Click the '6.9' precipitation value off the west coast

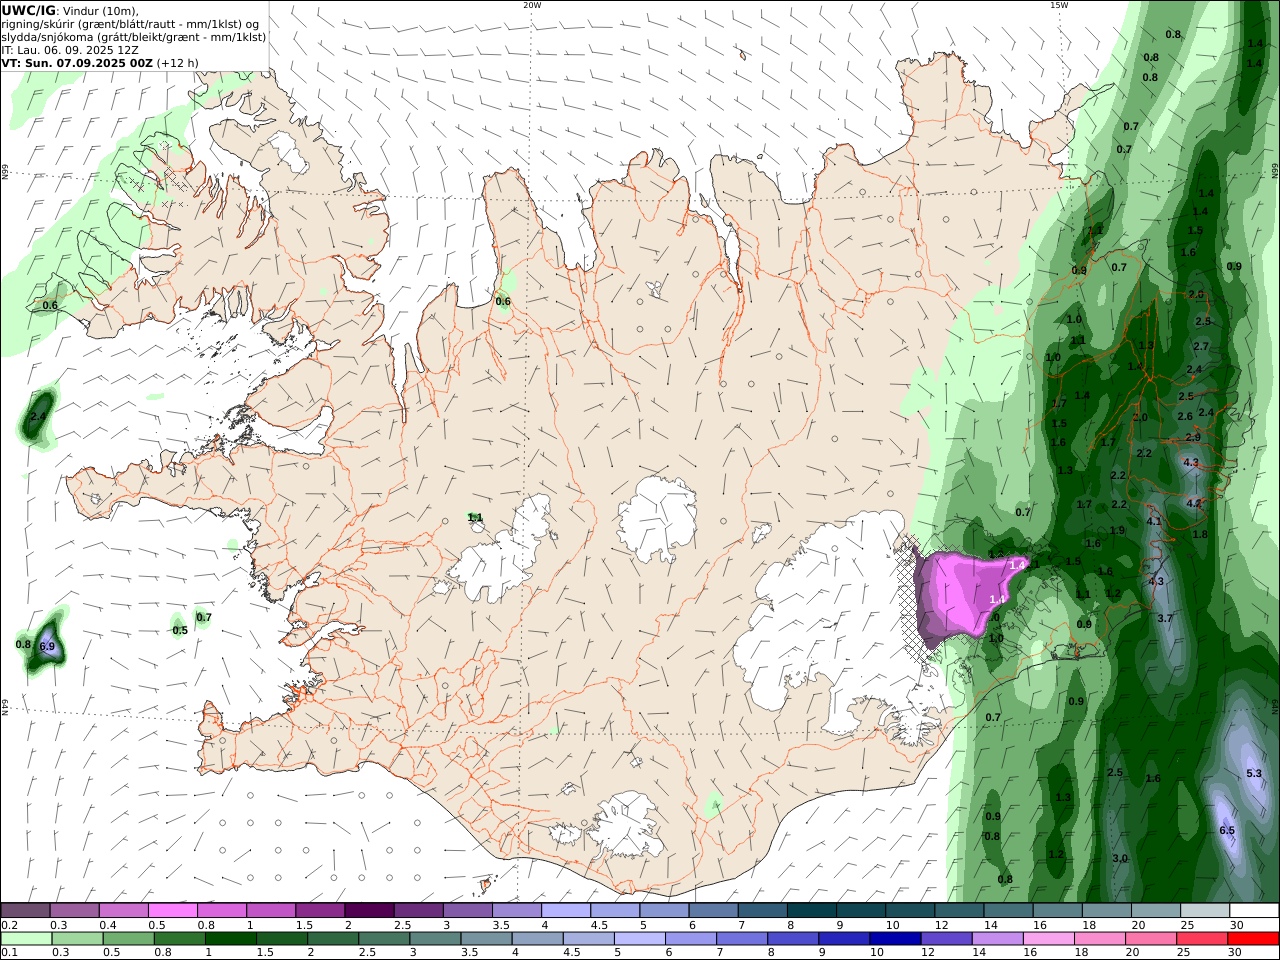[x=47, y=647]
